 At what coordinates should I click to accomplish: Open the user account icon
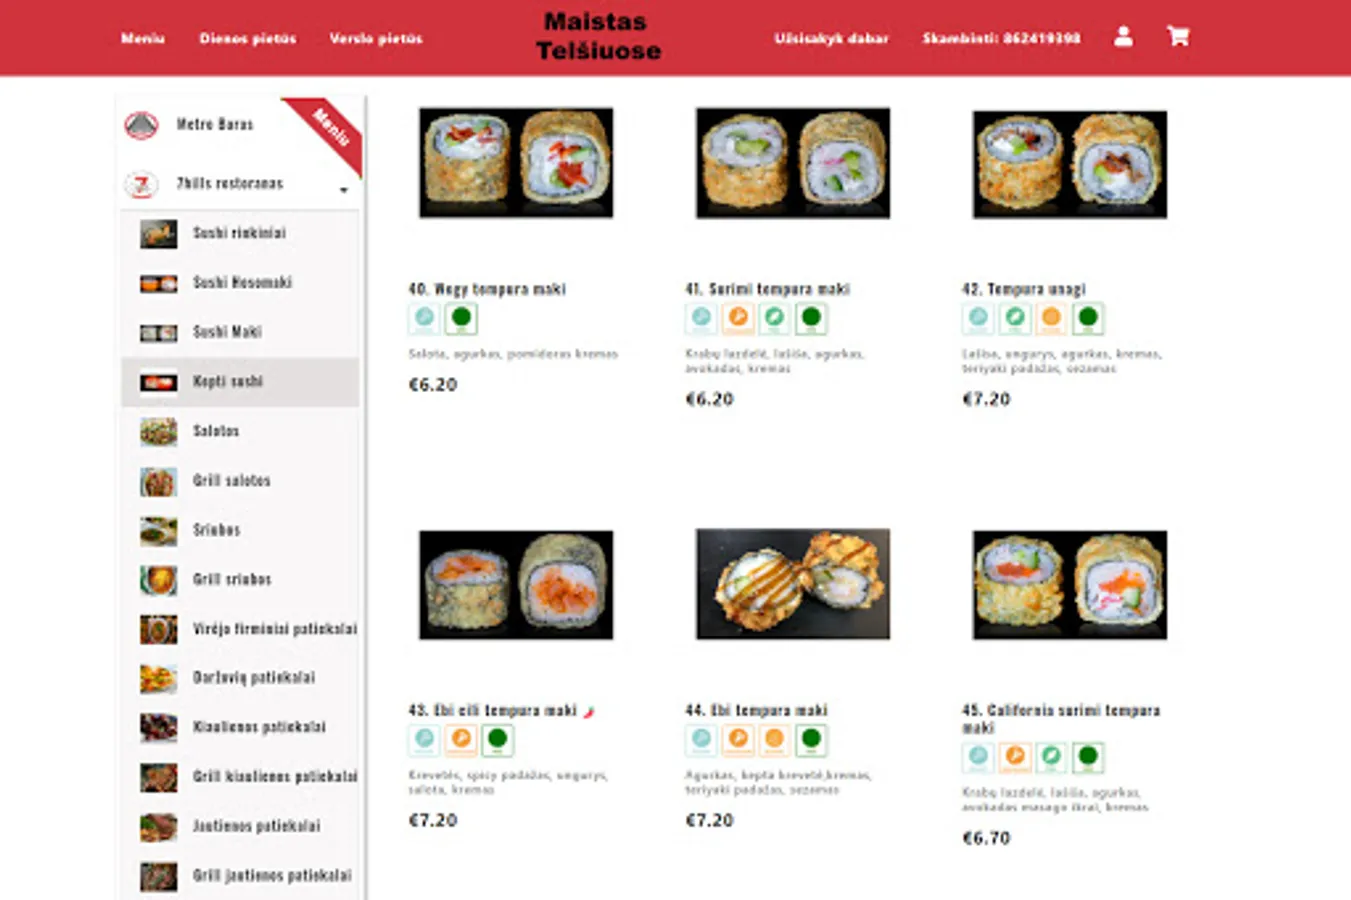(1123, 37)
